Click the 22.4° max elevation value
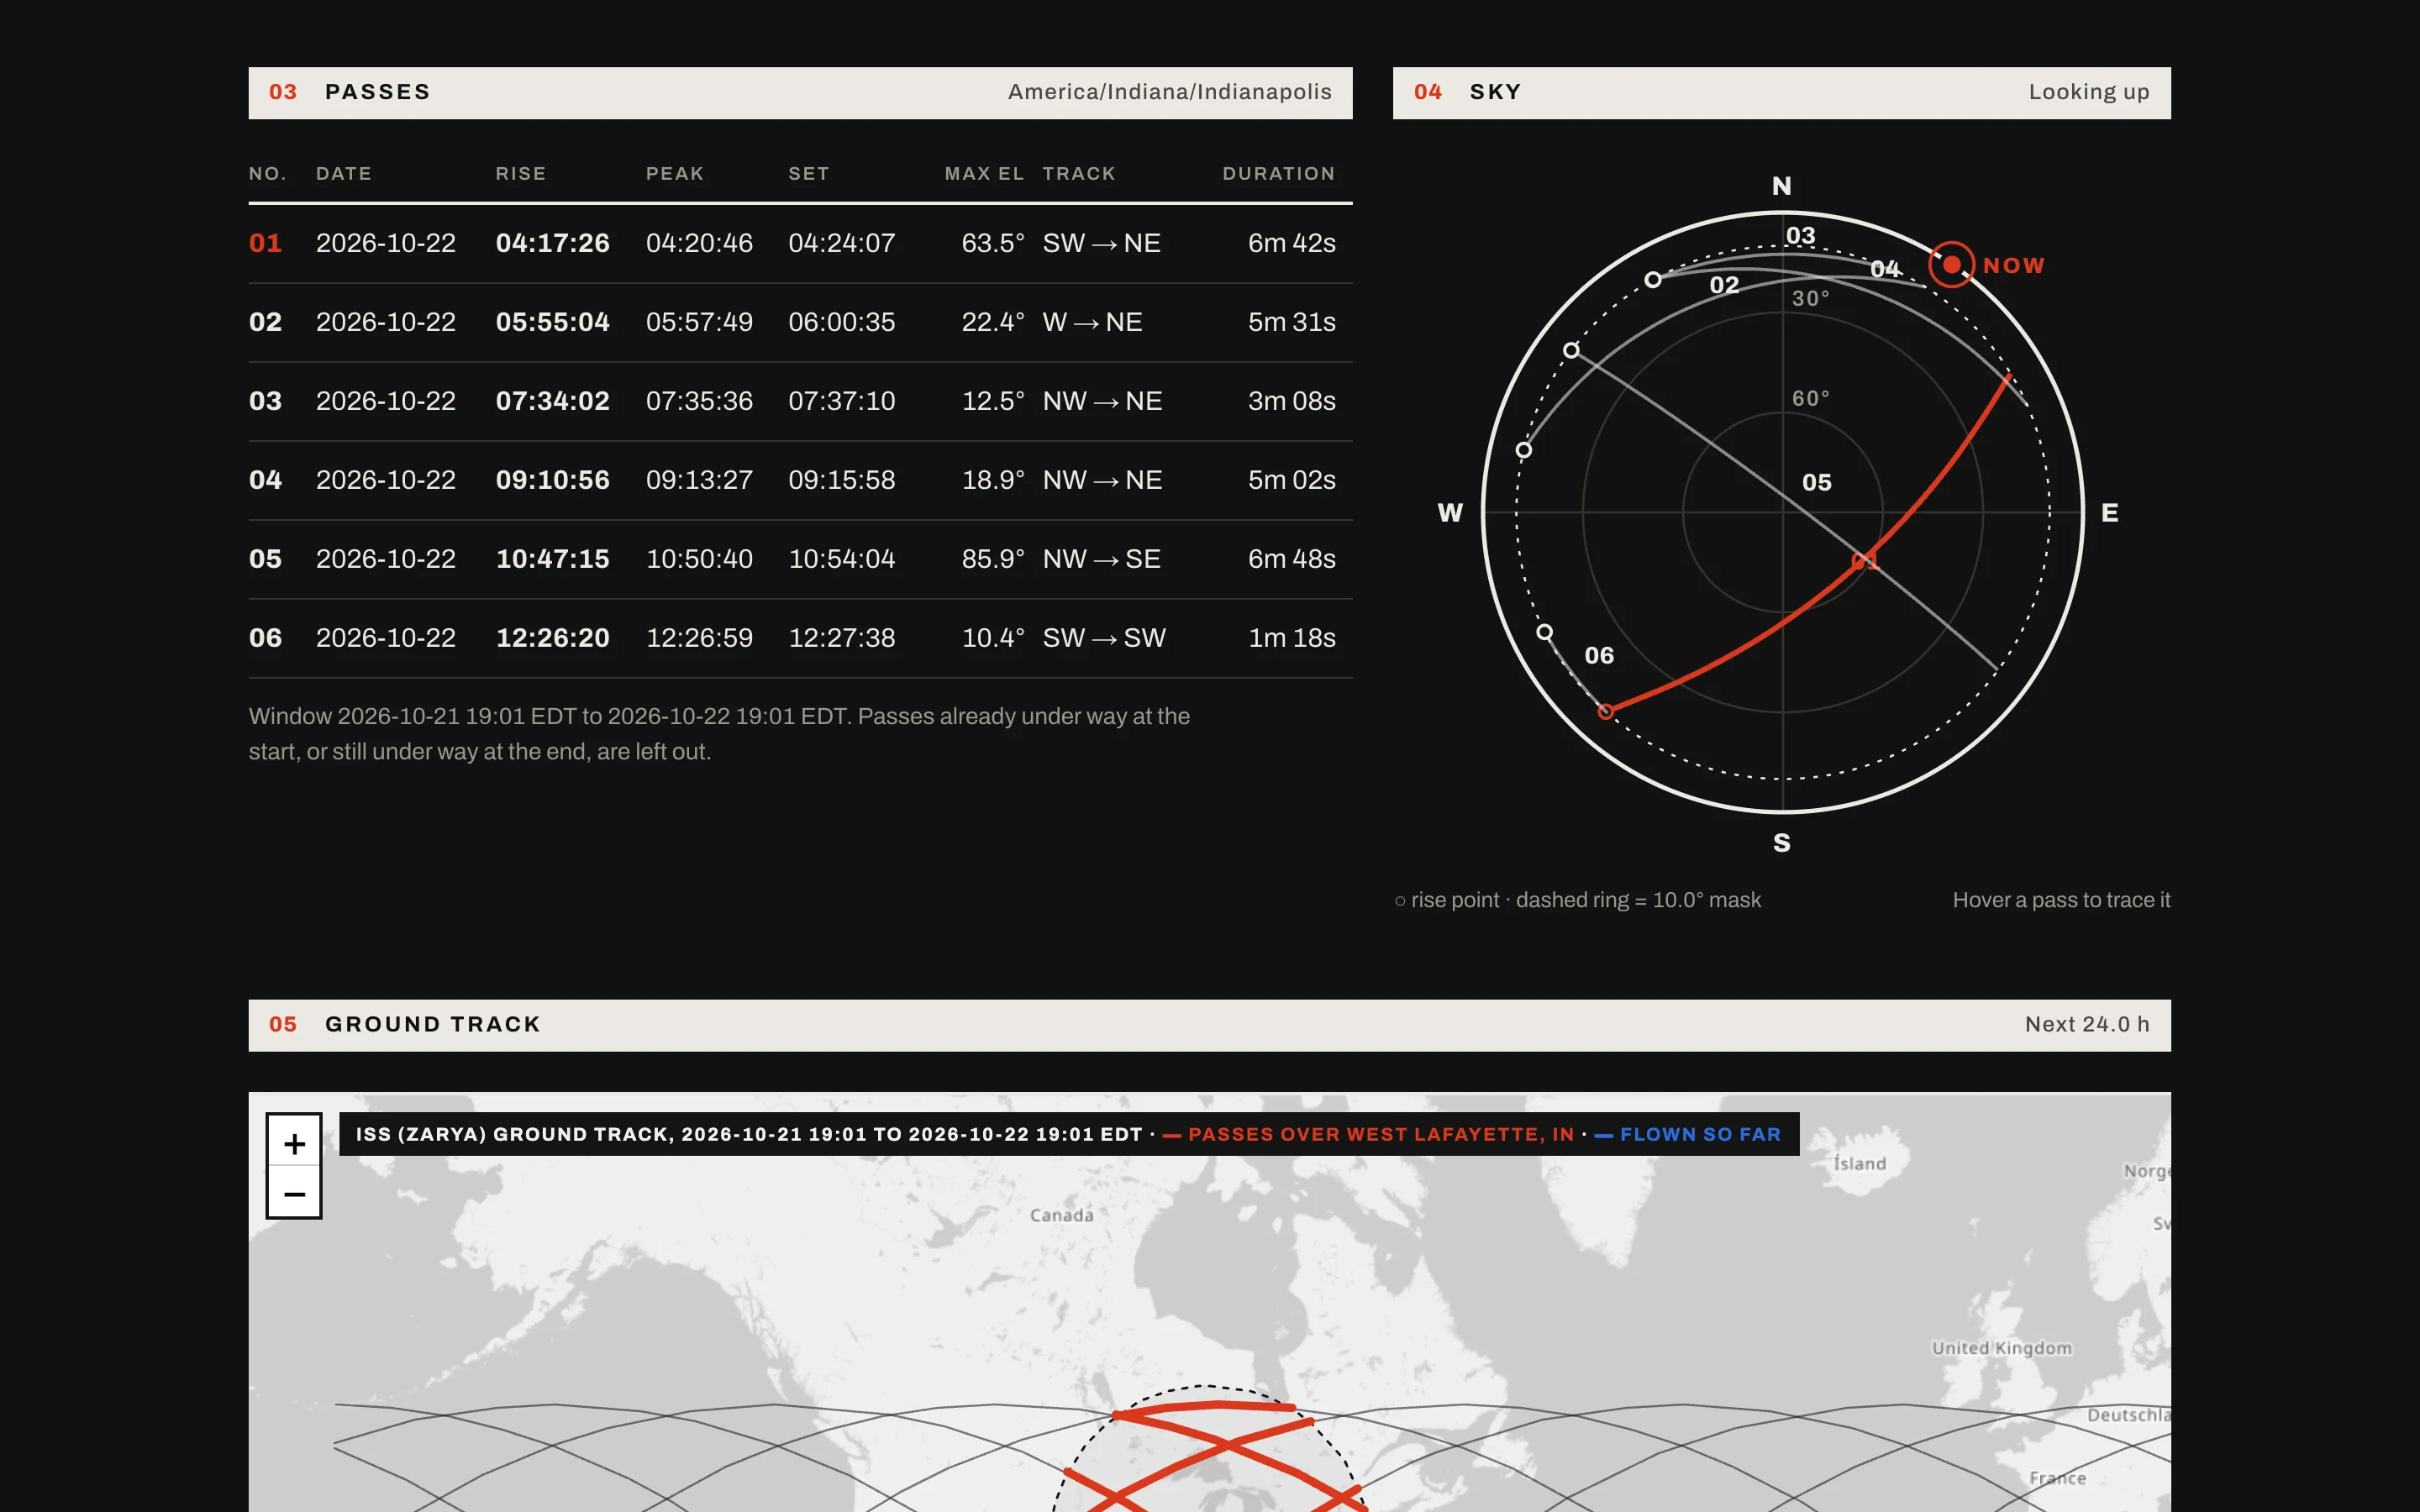2420x1512 pixels. point(993,322)
